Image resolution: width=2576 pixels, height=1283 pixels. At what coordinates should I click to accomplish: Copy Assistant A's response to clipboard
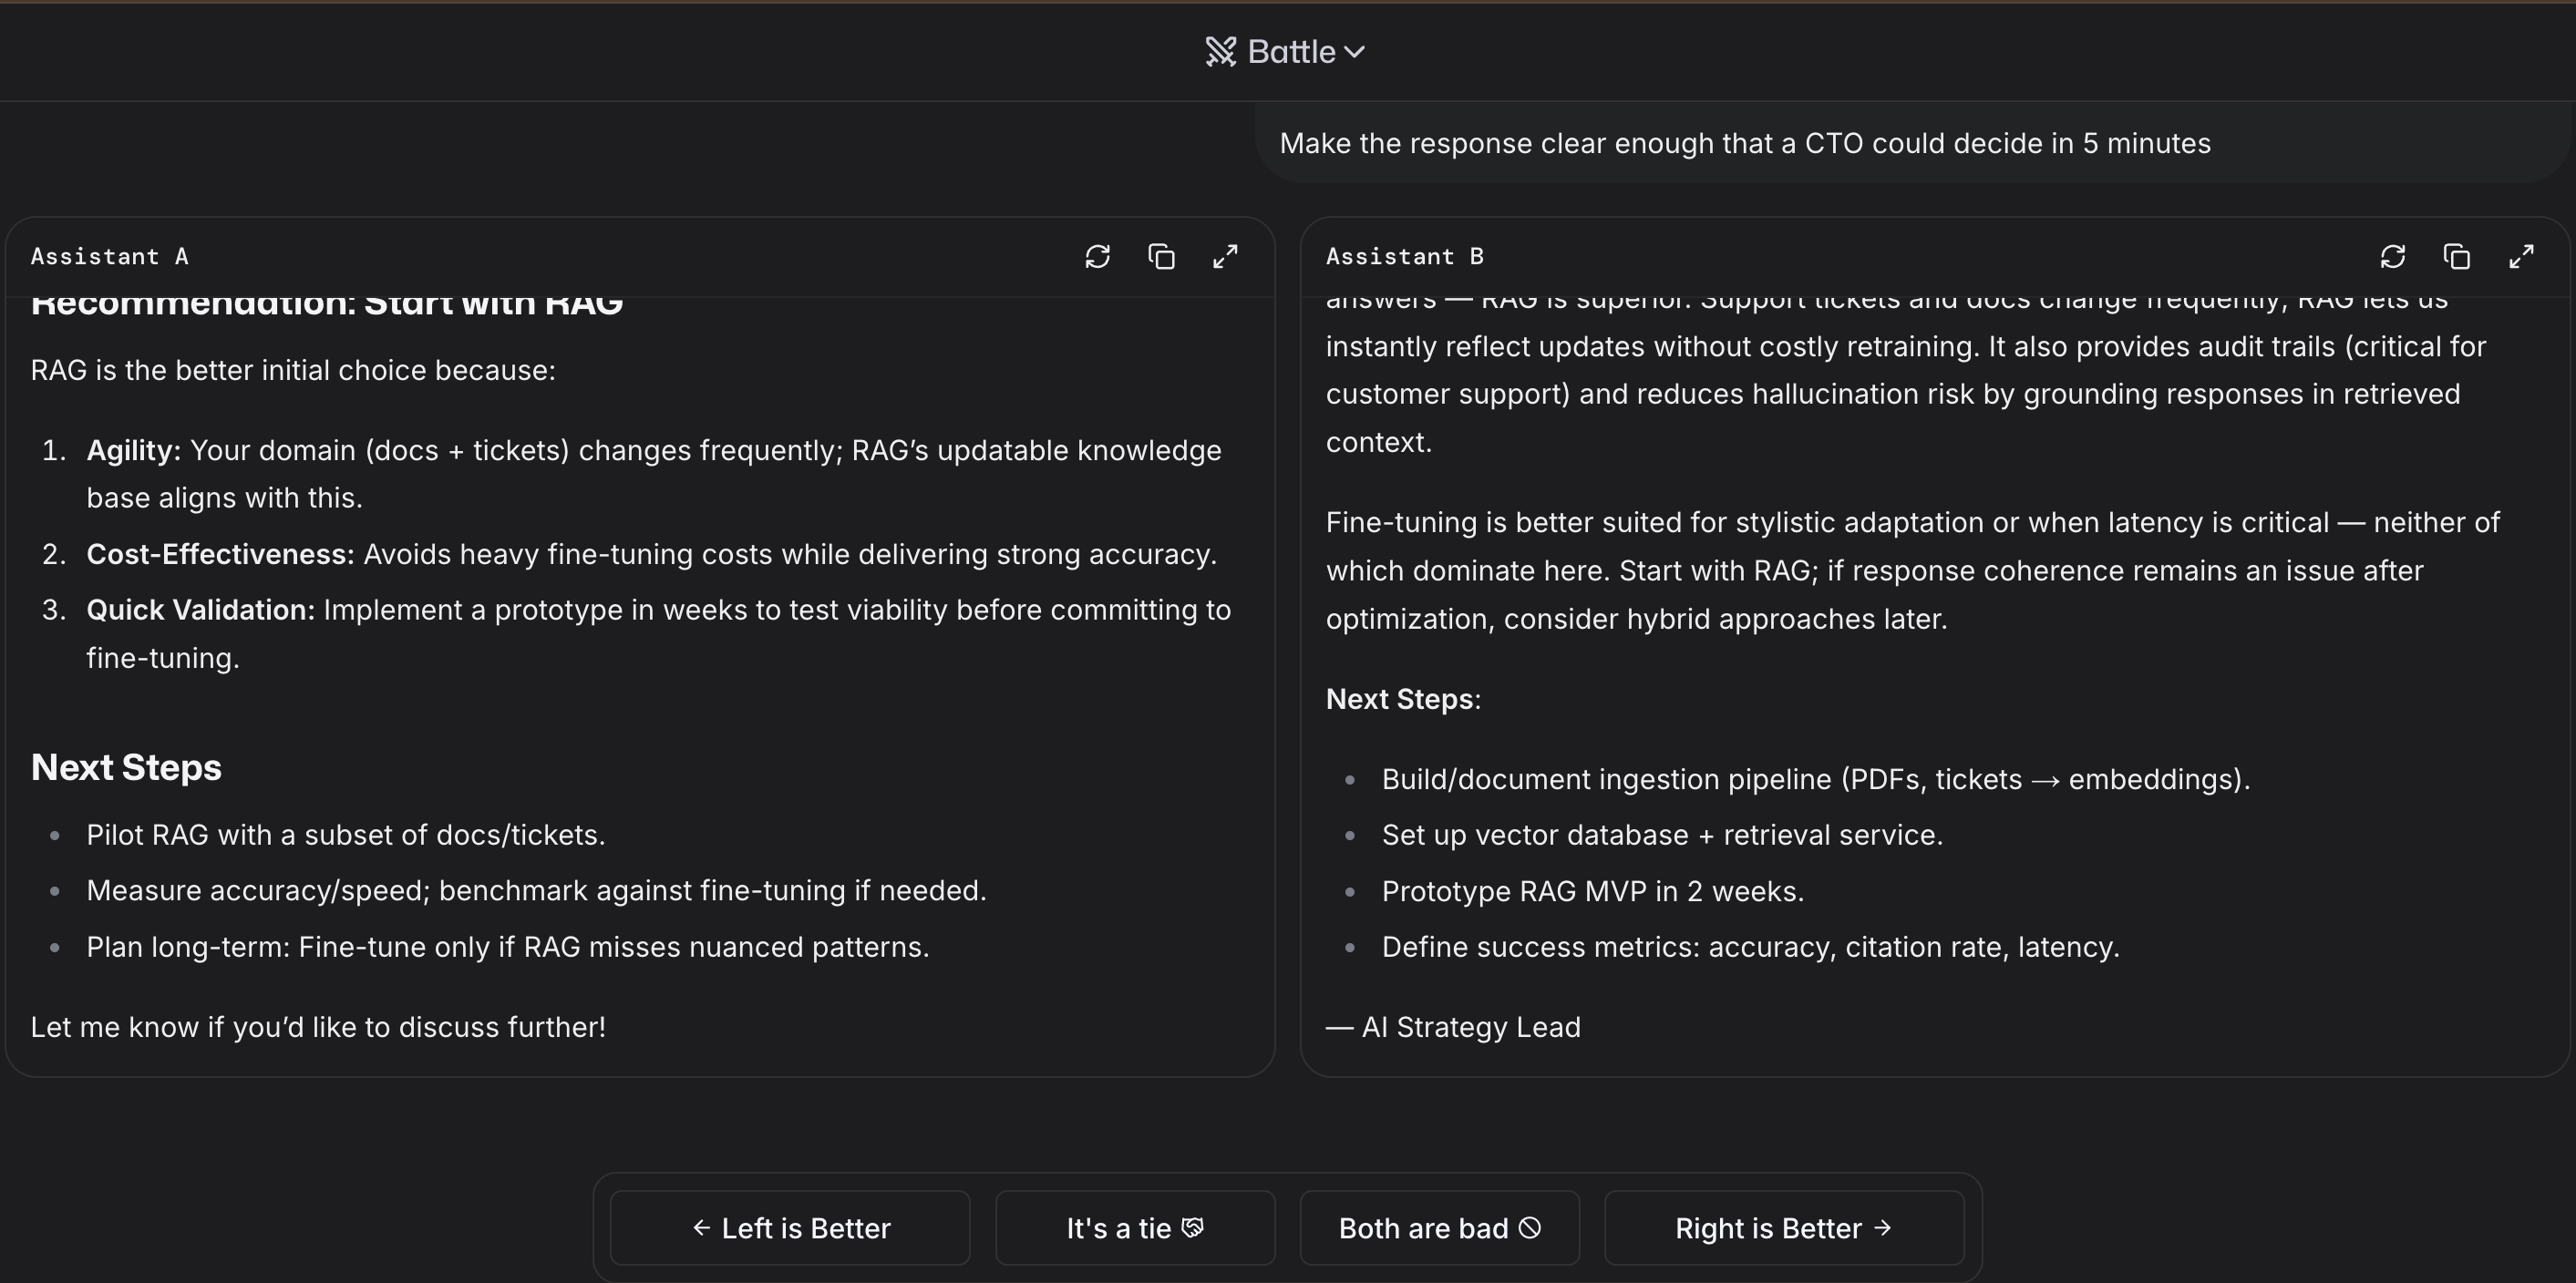click(x=1162, y=257)
